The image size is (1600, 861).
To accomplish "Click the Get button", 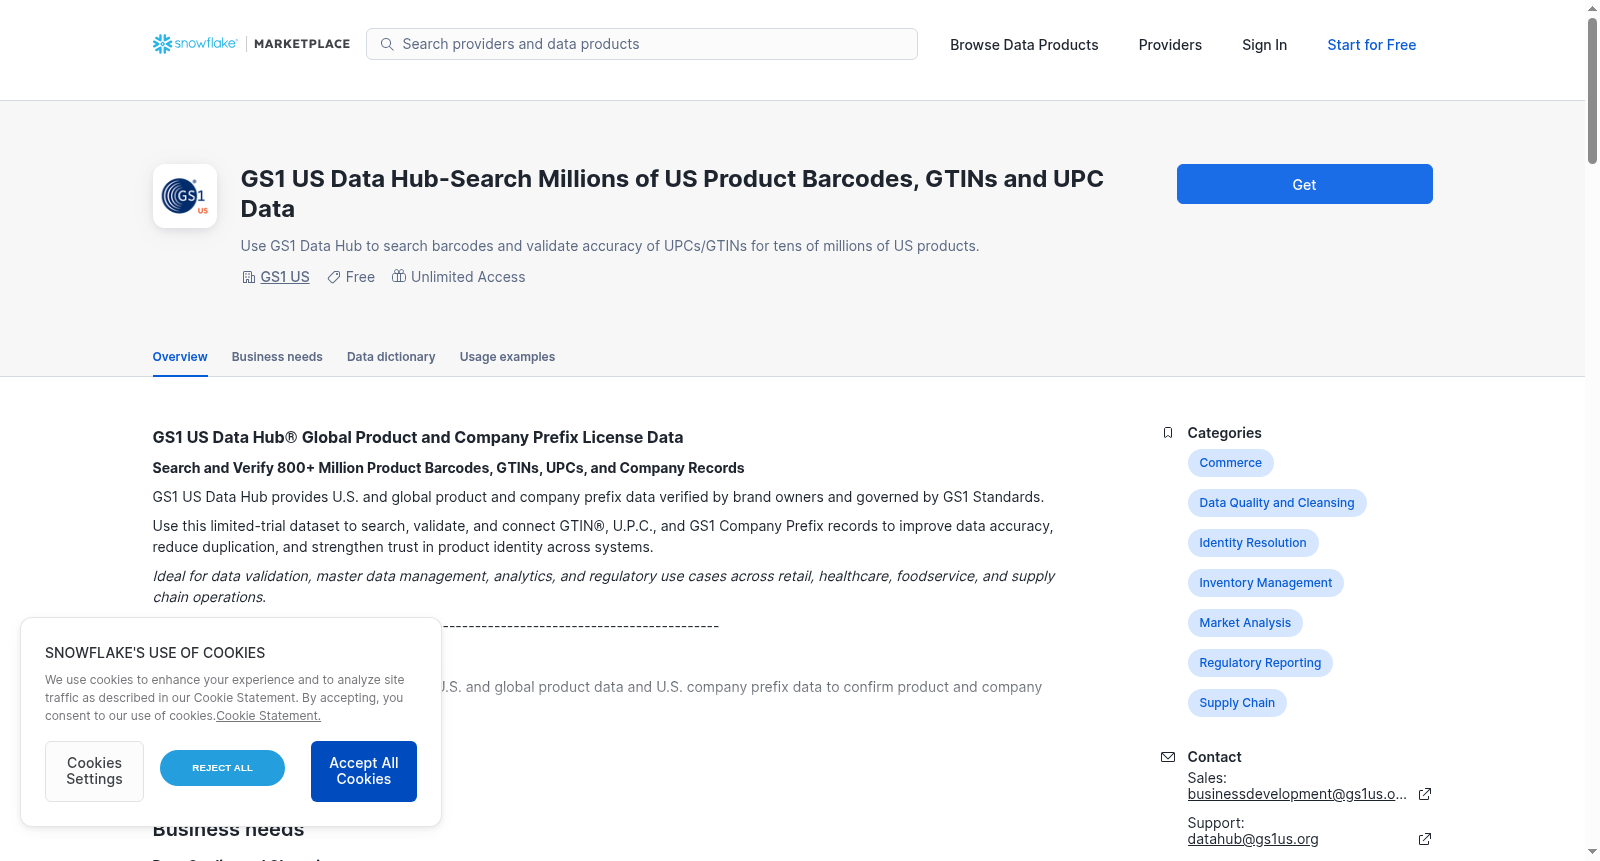I will pos(1304,184).
